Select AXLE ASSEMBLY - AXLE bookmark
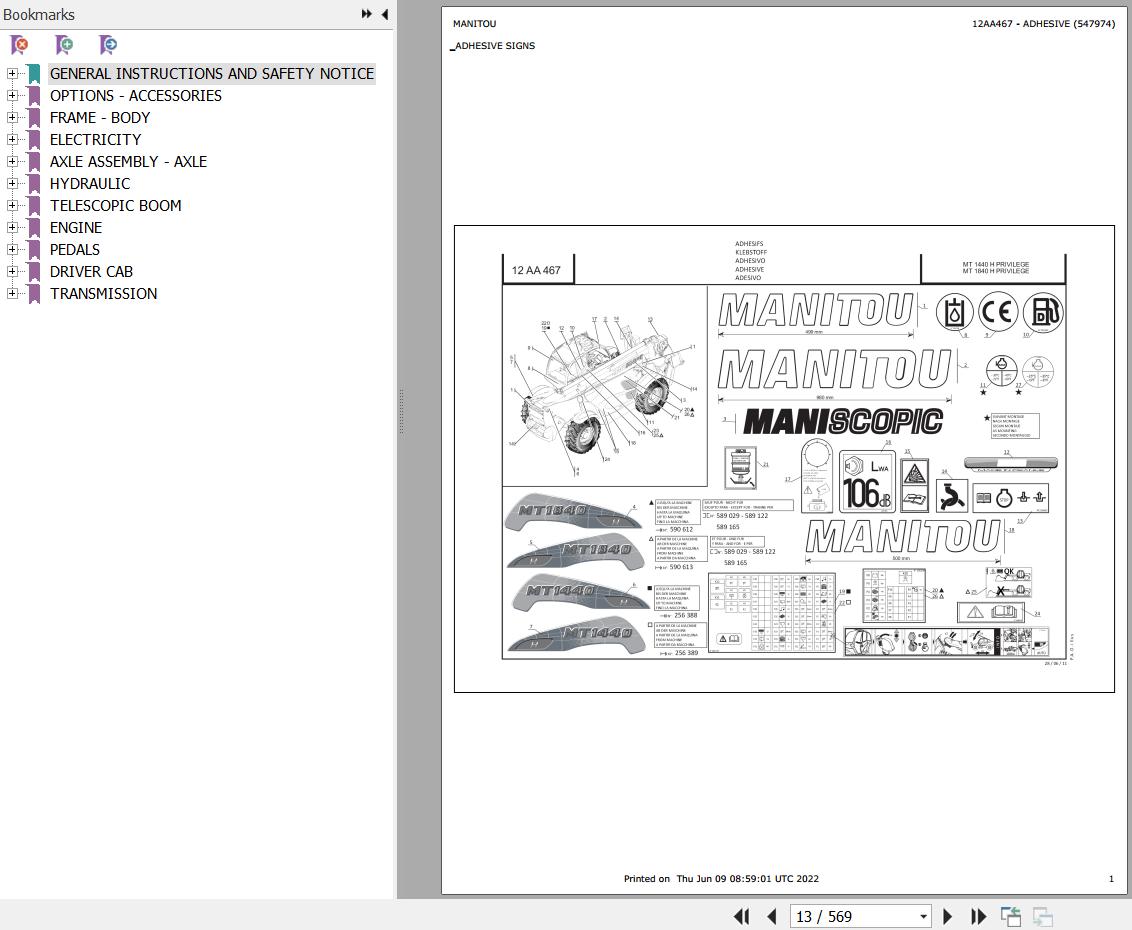1132x930 pixels. 129,162
